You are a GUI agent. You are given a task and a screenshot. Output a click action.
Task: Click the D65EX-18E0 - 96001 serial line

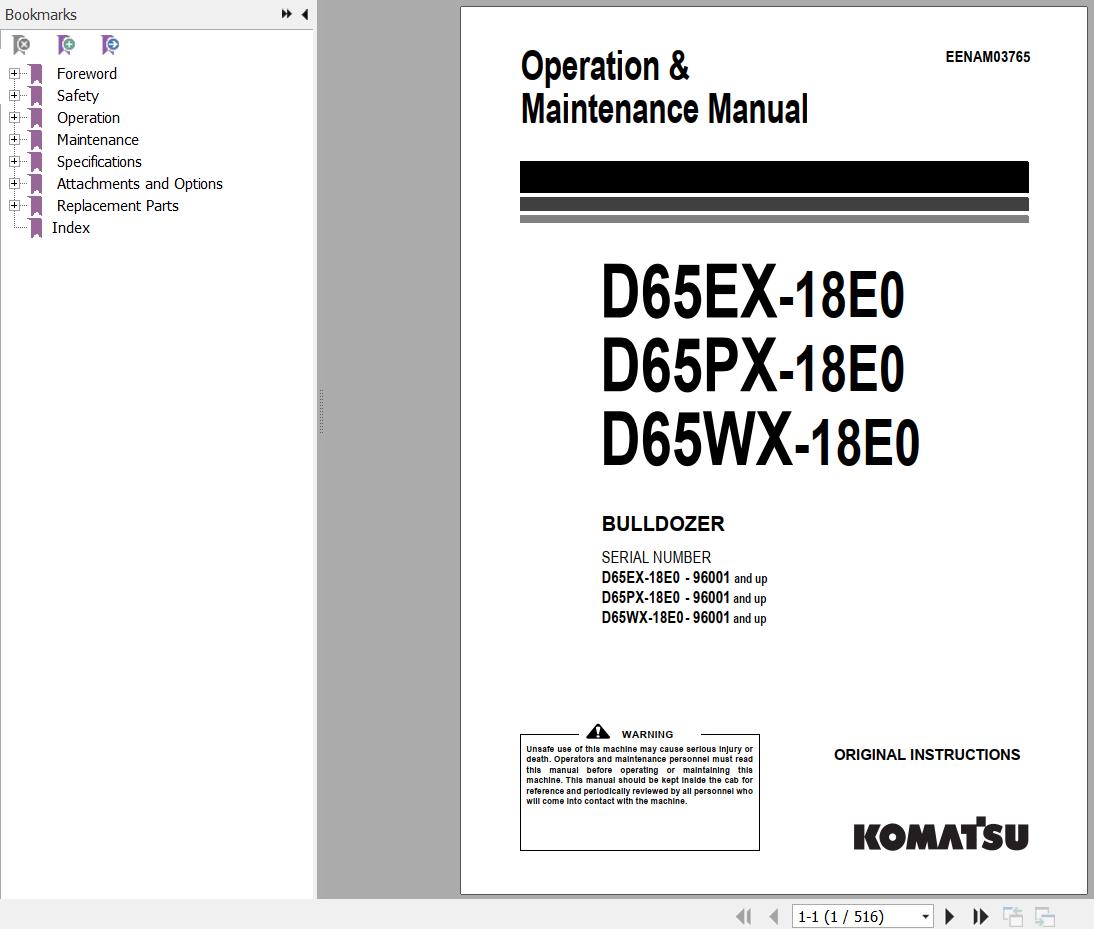pyautogui.click(x=684, y=577)
